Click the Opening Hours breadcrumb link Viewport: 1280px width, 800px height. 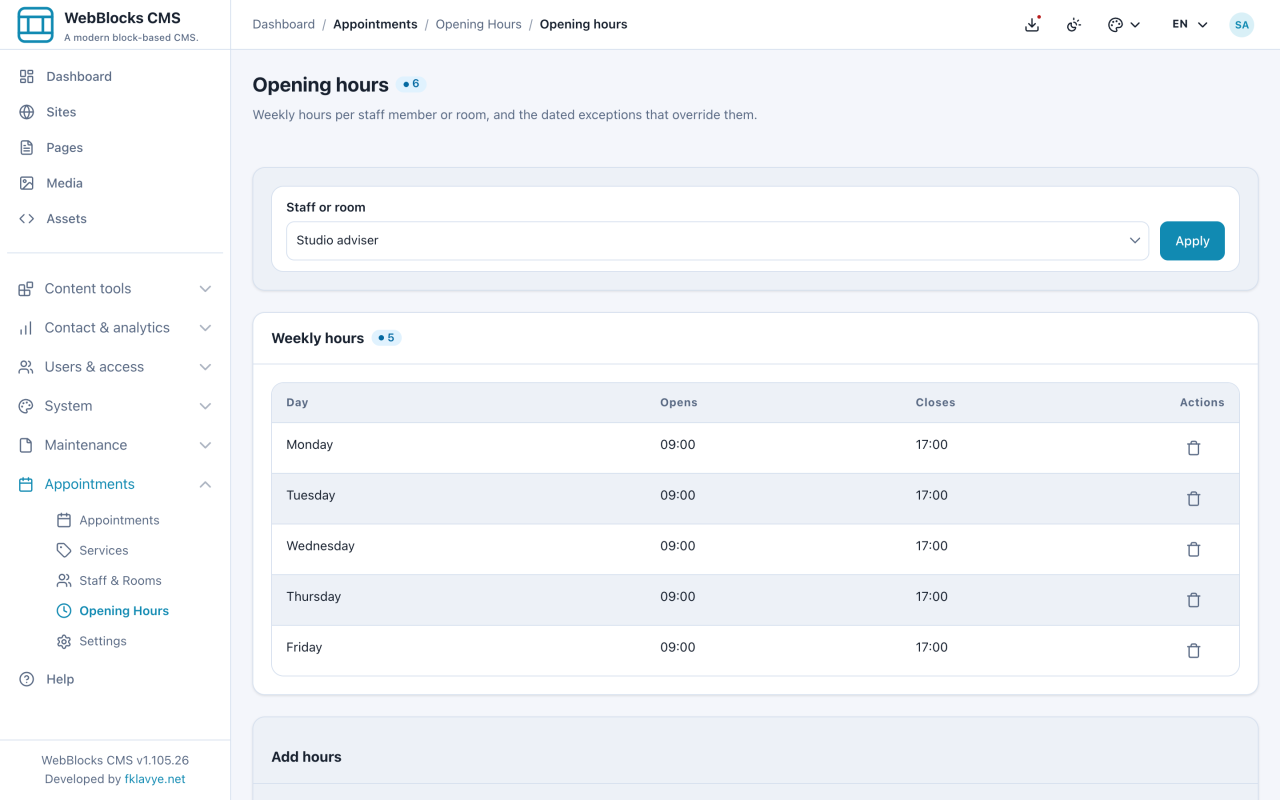(478, 24)
